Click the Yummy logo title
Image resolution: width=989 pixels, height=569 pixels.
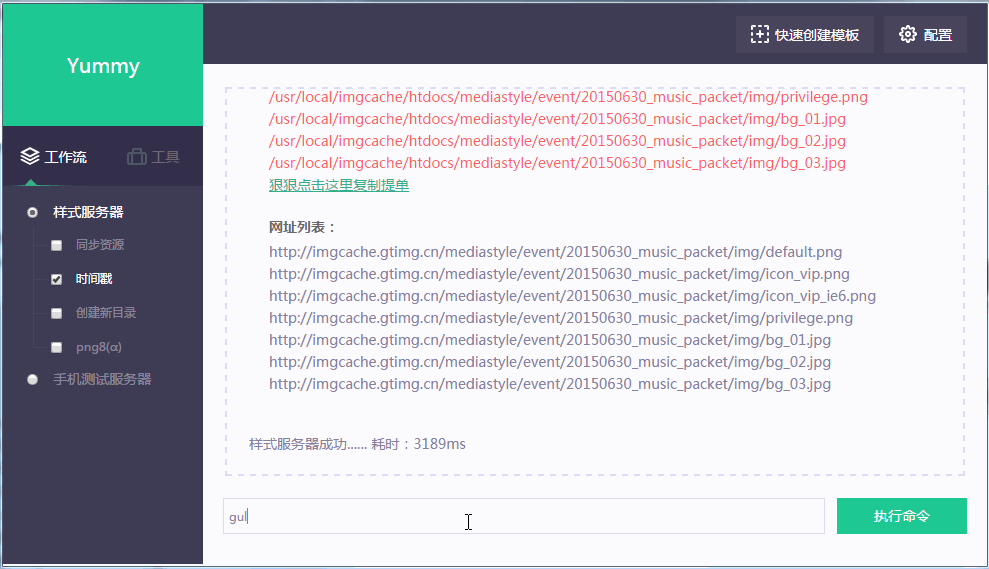(x=103, y=66)
